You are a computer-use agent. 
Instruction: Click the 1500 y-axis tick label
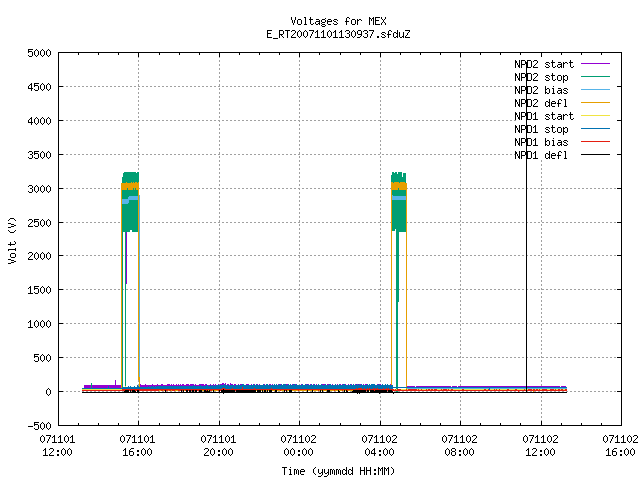pos(39,290)
